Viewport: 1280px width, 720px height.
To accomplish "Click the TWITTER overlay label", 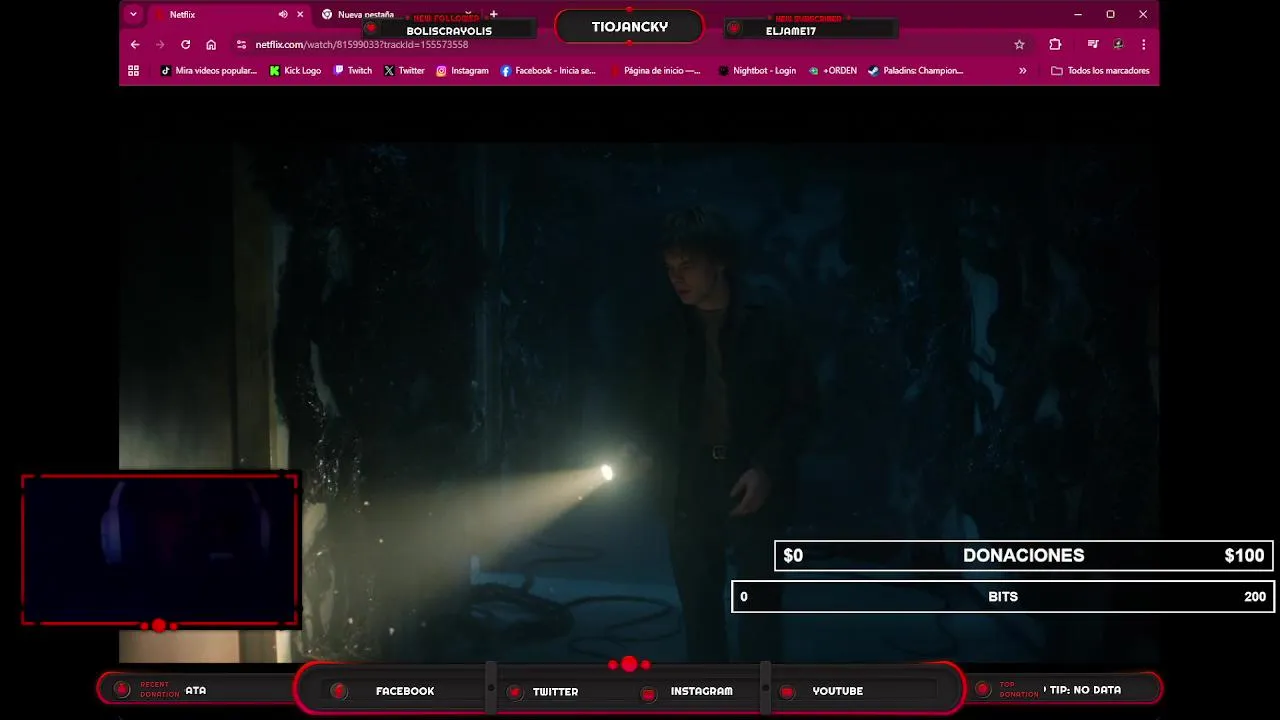I will [555, 691].
